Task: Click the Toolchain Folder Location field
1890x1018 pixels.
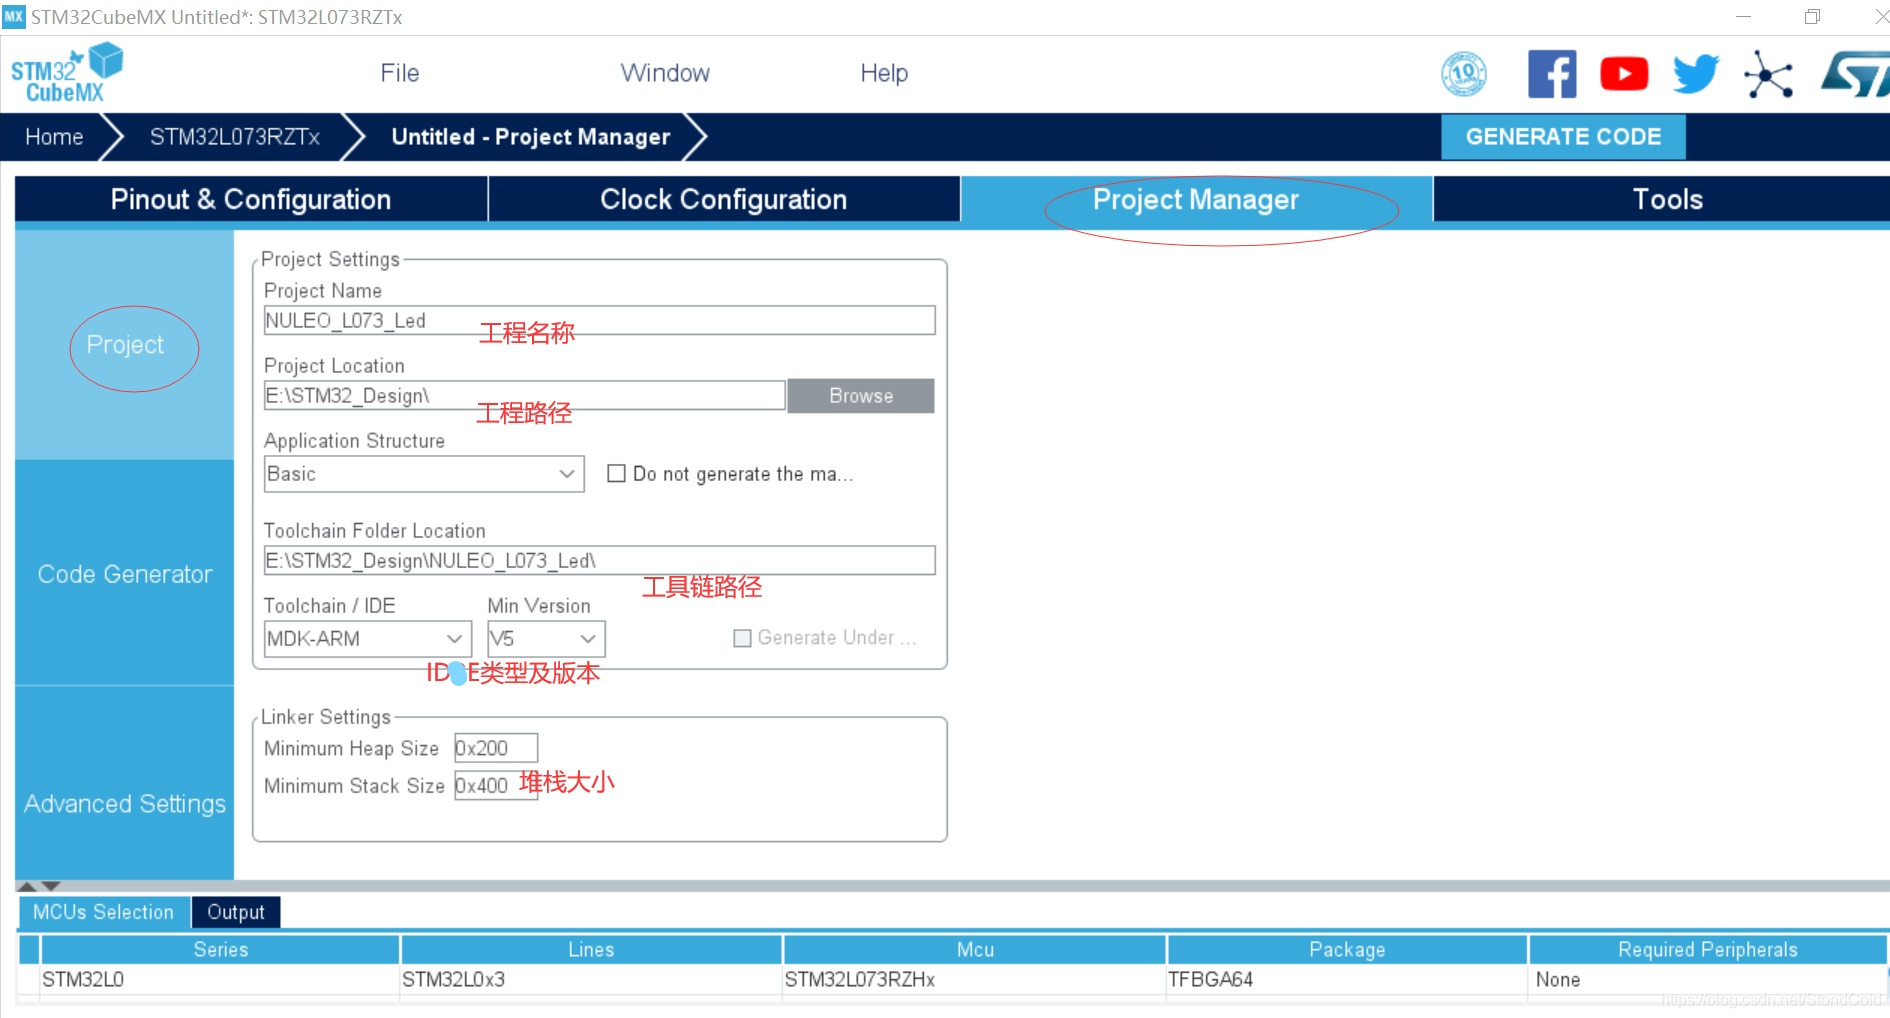Action: [x=600, y=560]
